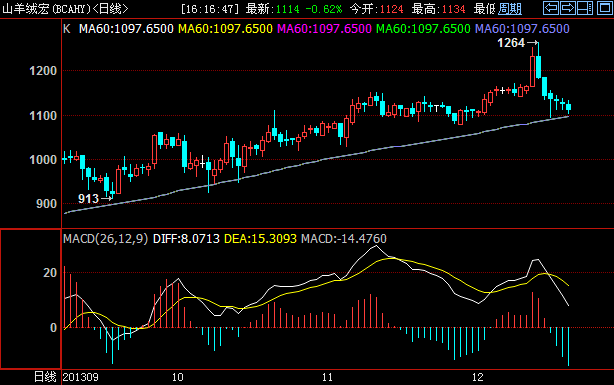This screenshot has height=385, width=614.
Task: Click the 1264 high price marker
Action: (x=511, y=43)
